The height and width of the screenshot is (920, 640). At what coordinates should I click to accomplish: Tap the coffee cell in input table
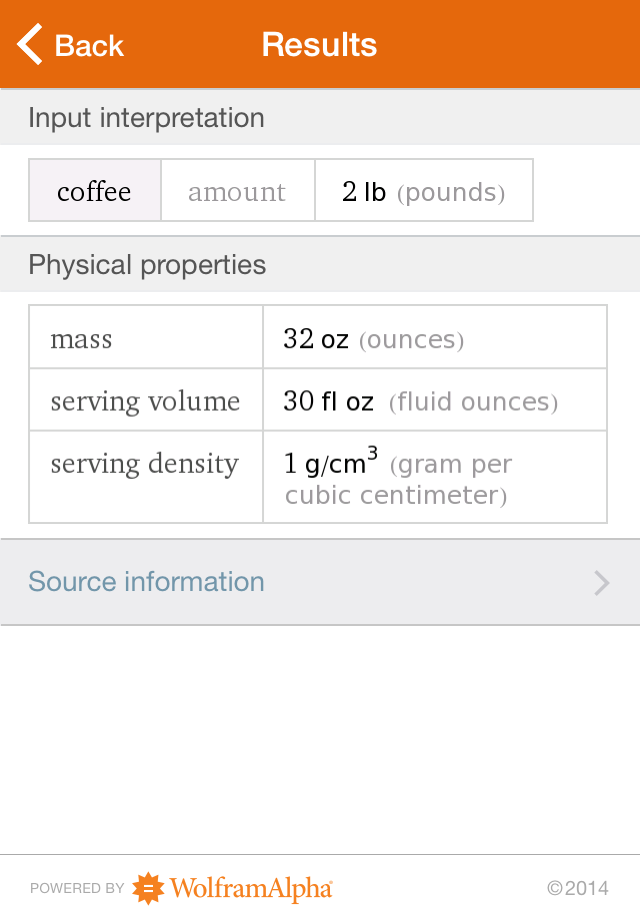94,191
